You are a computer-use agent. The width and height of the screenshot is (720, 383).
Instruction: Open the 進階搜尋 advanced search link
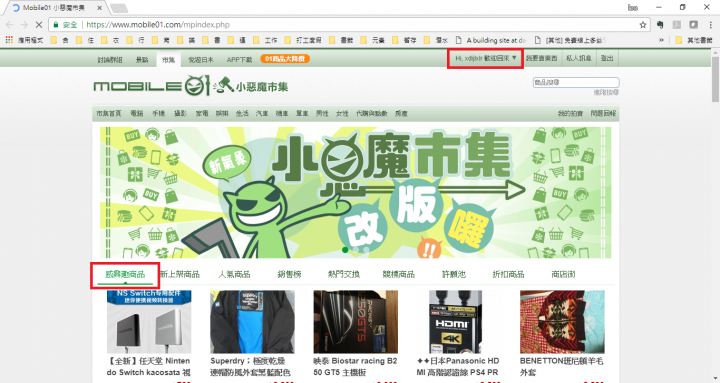click(606, 92)
